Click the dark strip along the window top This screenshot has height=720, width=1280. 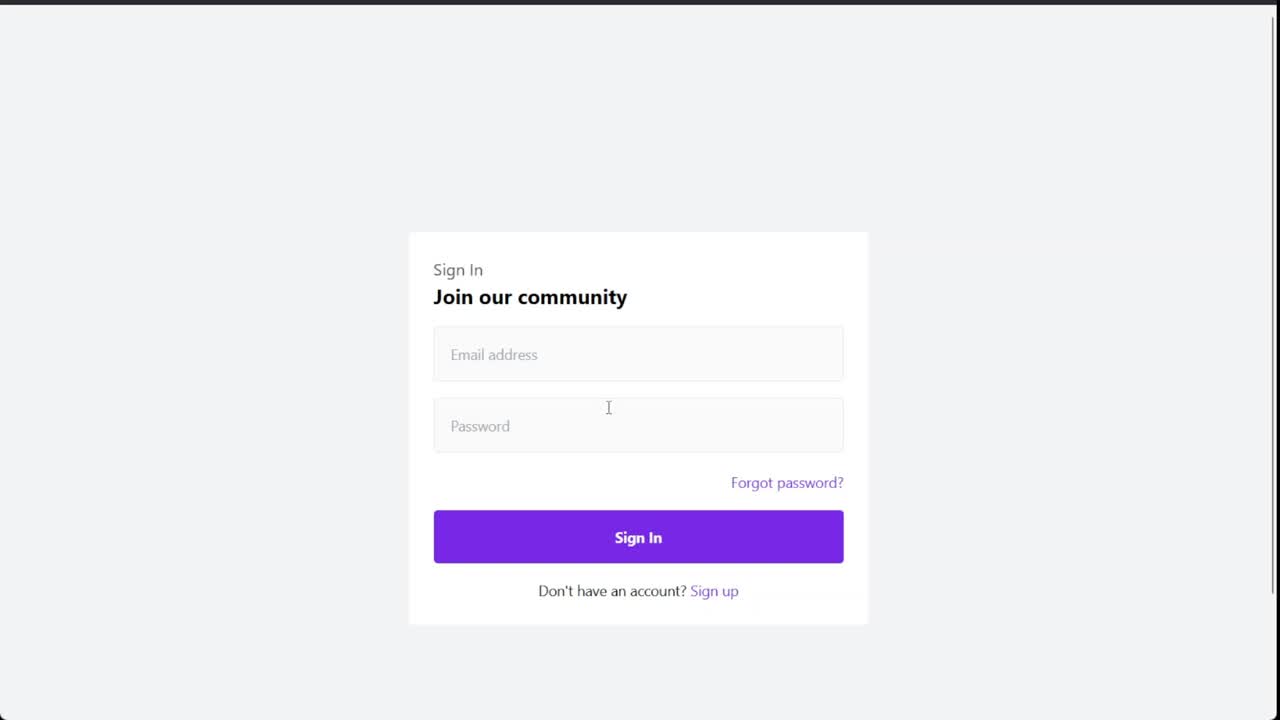(640, 2)
